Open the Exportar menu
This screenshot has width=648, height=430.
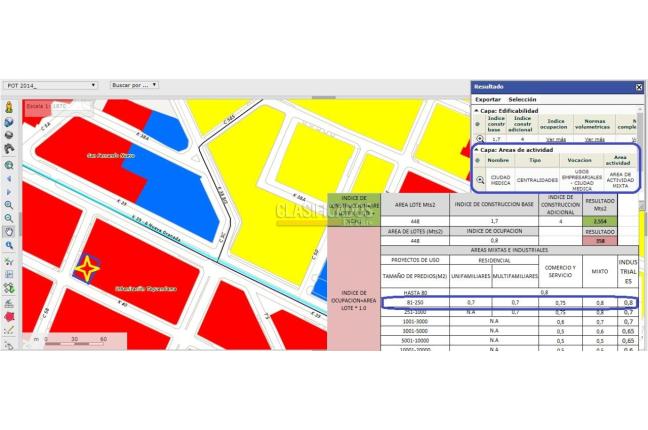pyautogui.click(x=488, y=100)
